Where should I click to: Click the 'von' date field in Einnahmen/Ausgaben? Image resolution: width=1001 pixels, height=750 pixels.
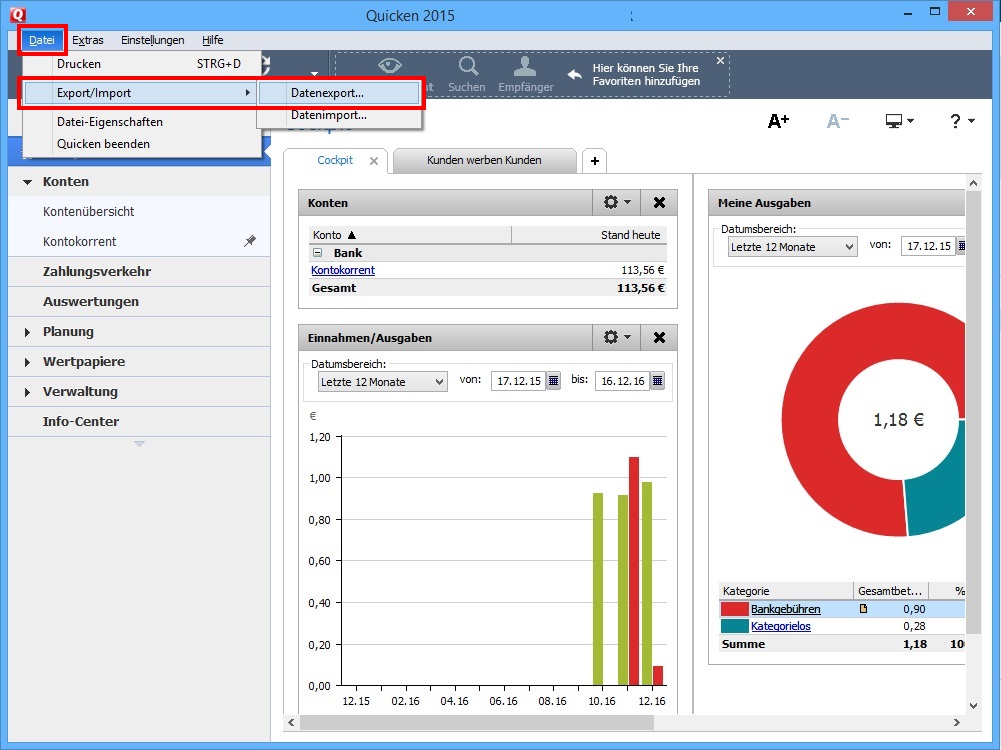(x=517, y=381)
